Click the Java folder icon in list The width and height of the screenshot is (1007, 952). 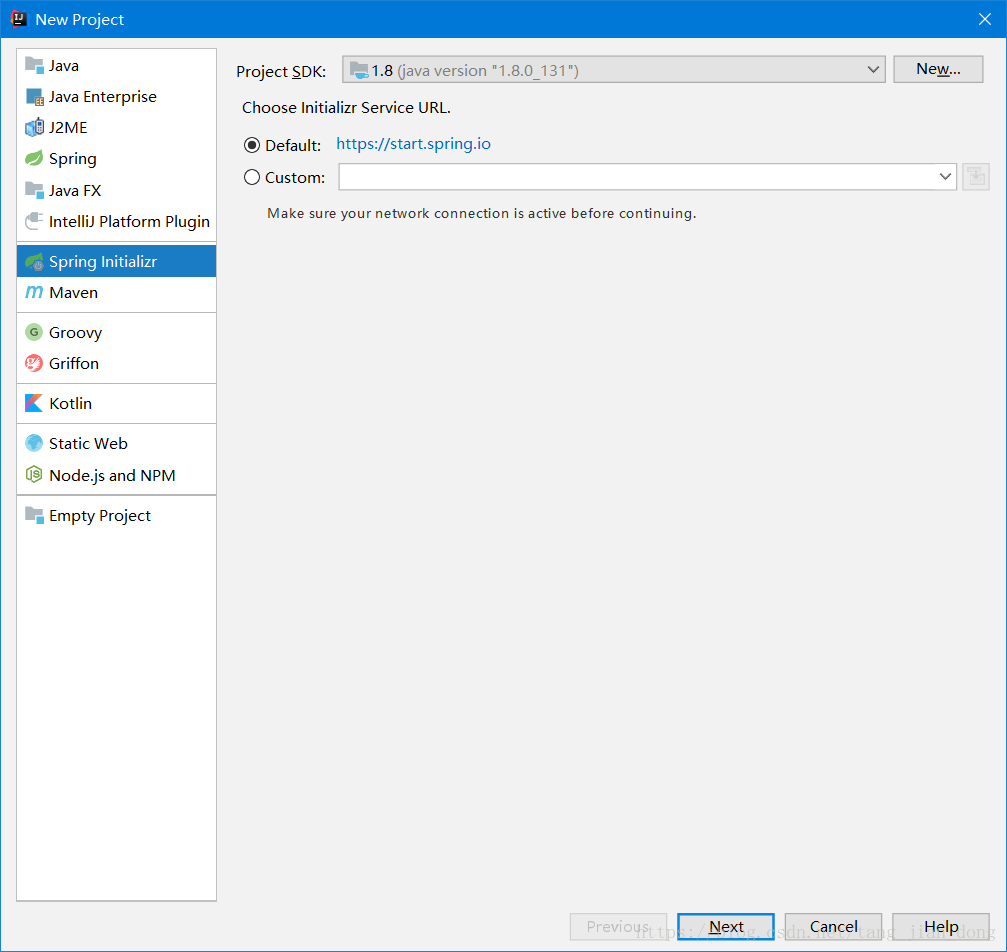[x=34, y=65]
